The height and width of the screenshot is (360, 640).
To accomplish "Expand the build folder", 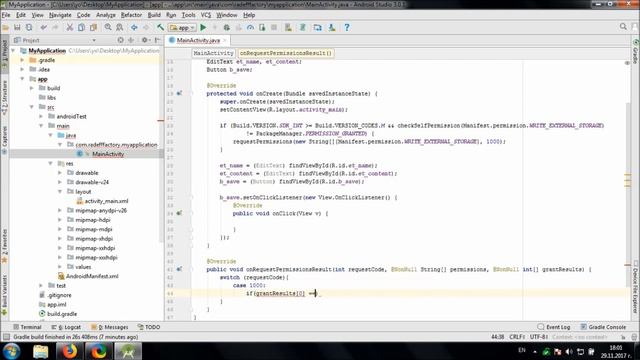I will [32, 88].
